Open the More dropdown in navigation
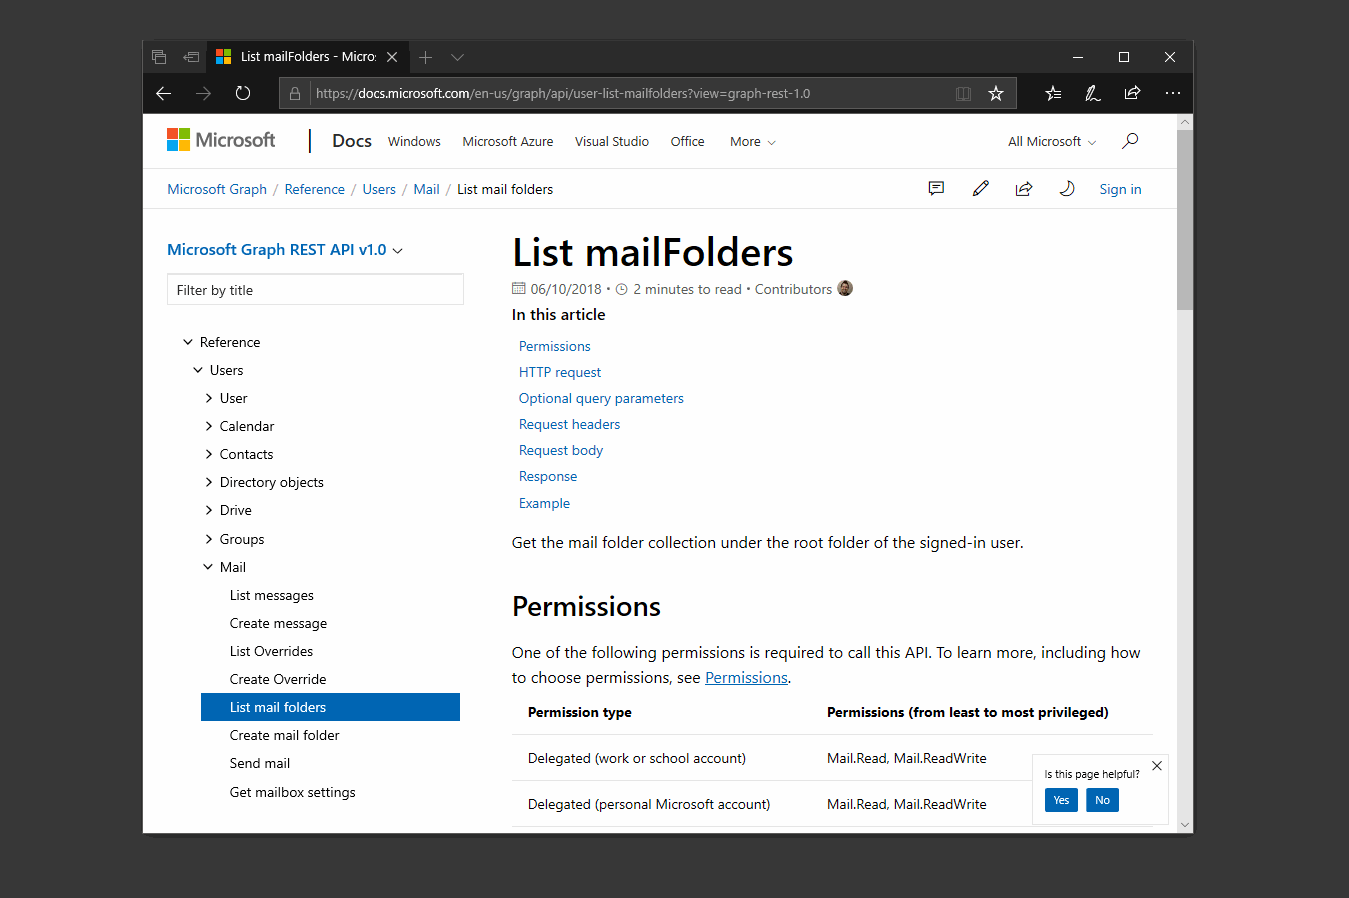The width and height of the screenshot is (1349, 898). (753, 142)
